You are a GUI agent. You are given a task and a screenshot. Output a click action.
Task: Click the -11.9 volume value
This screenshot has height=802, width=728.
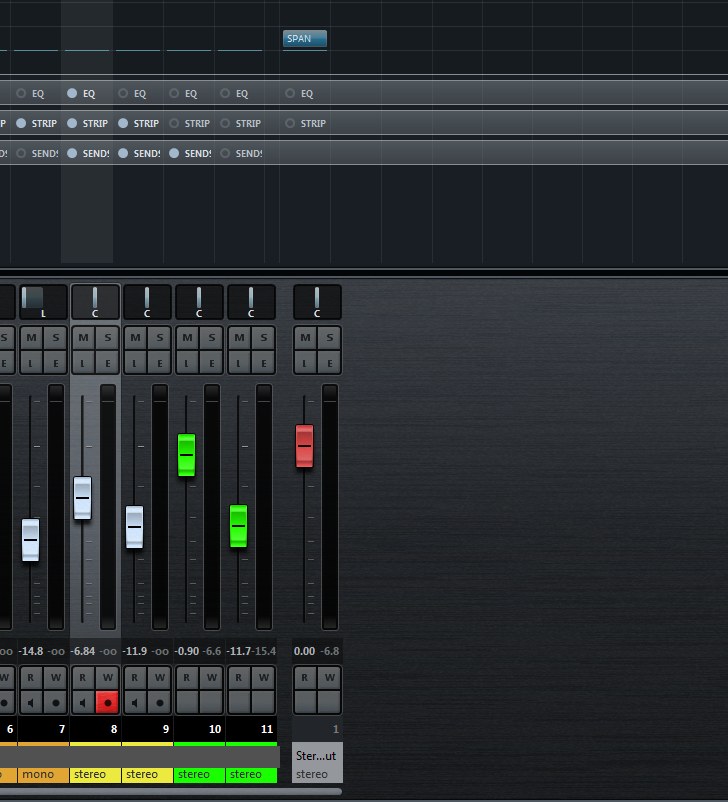click(x=136, y=651)
